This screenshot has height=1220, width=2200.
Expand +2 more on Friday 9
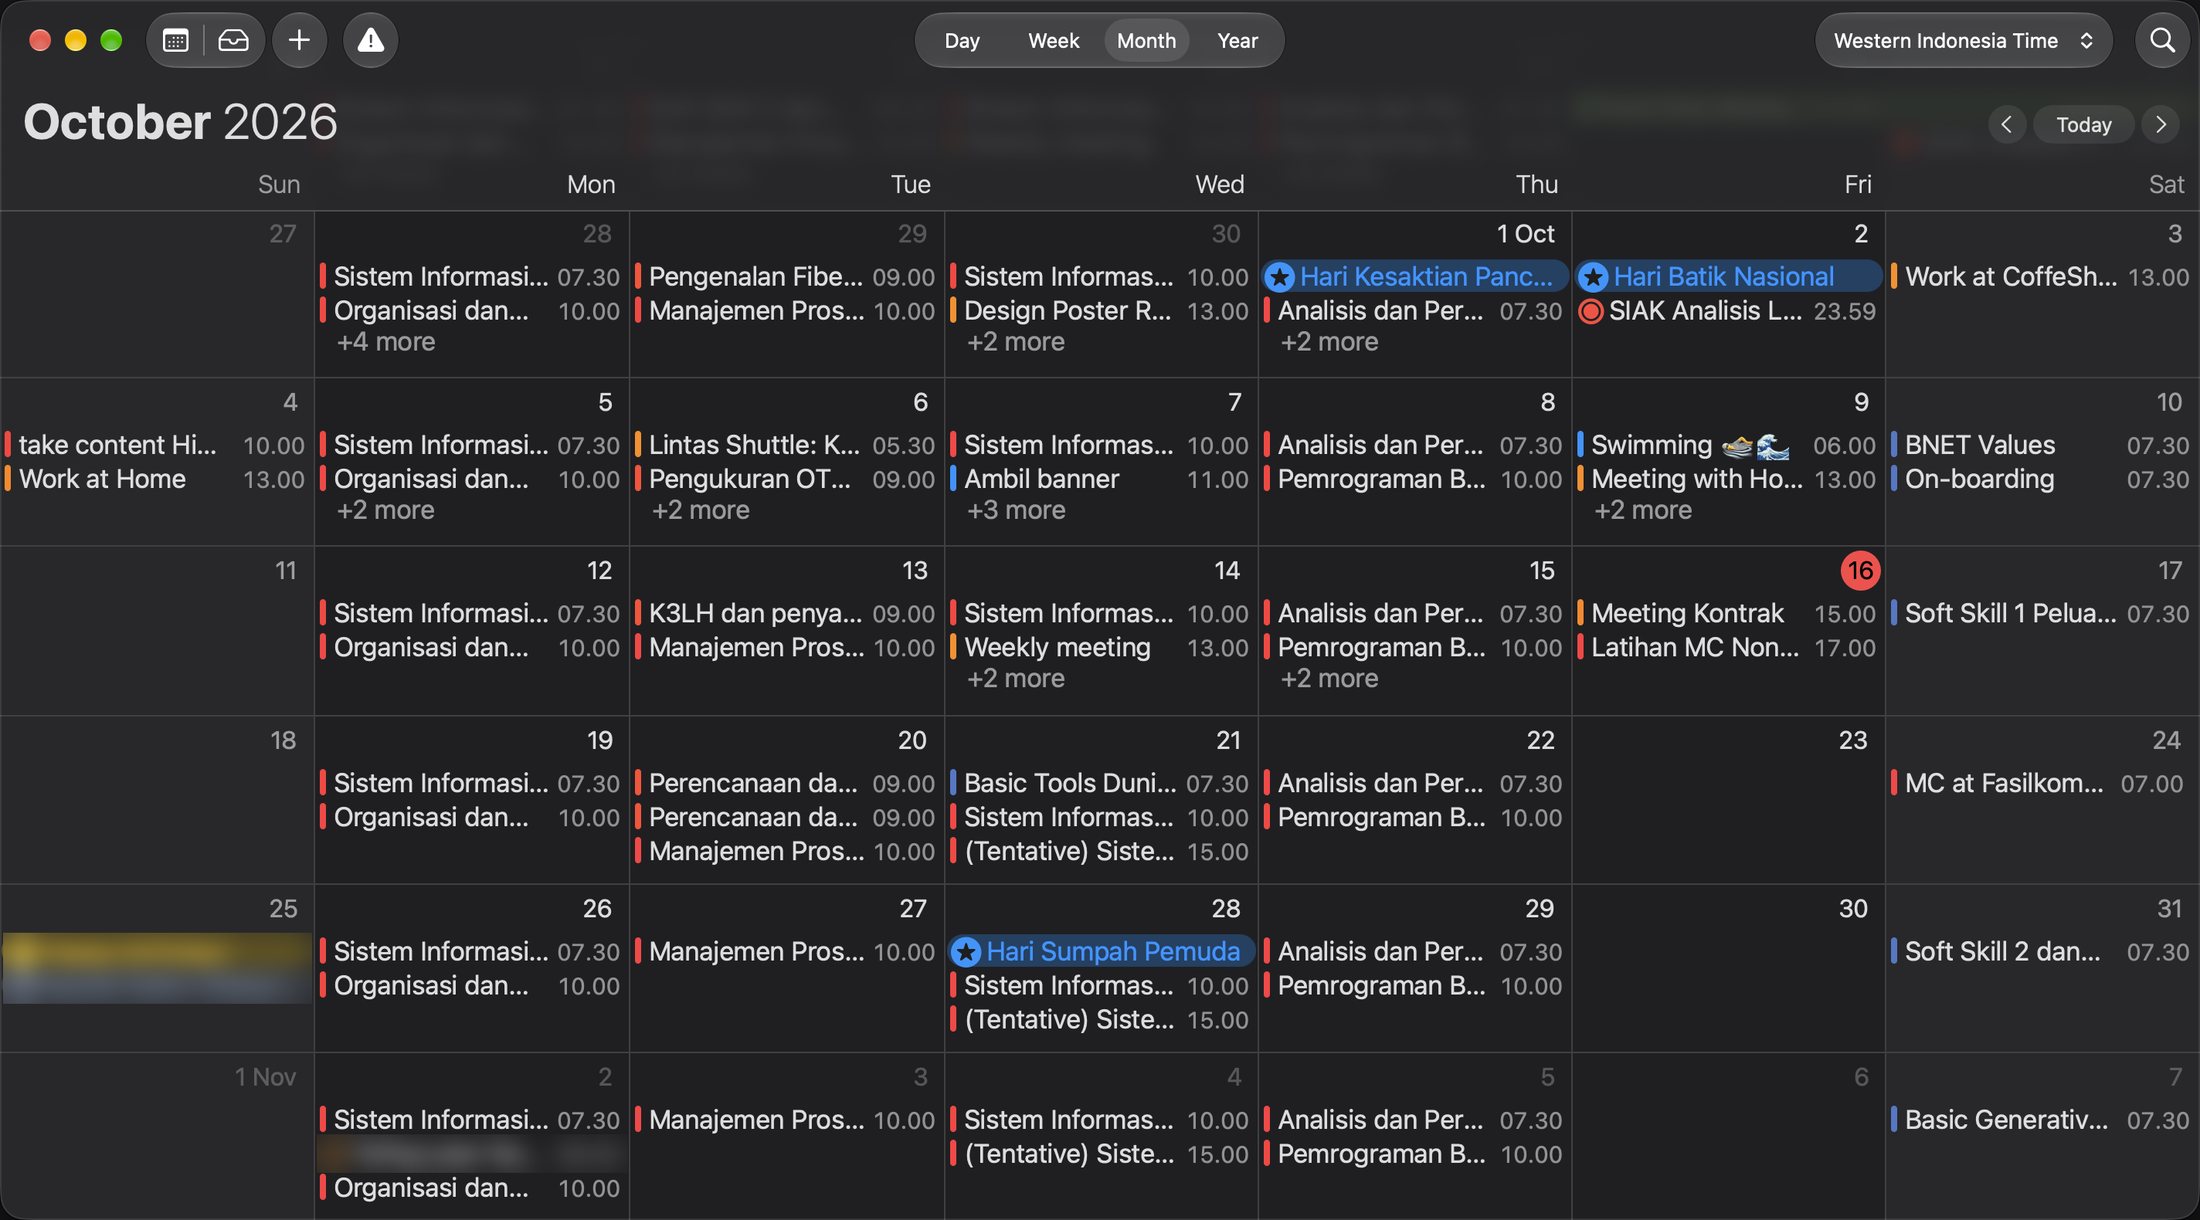pyautogui.click(x=1642, y=510)
